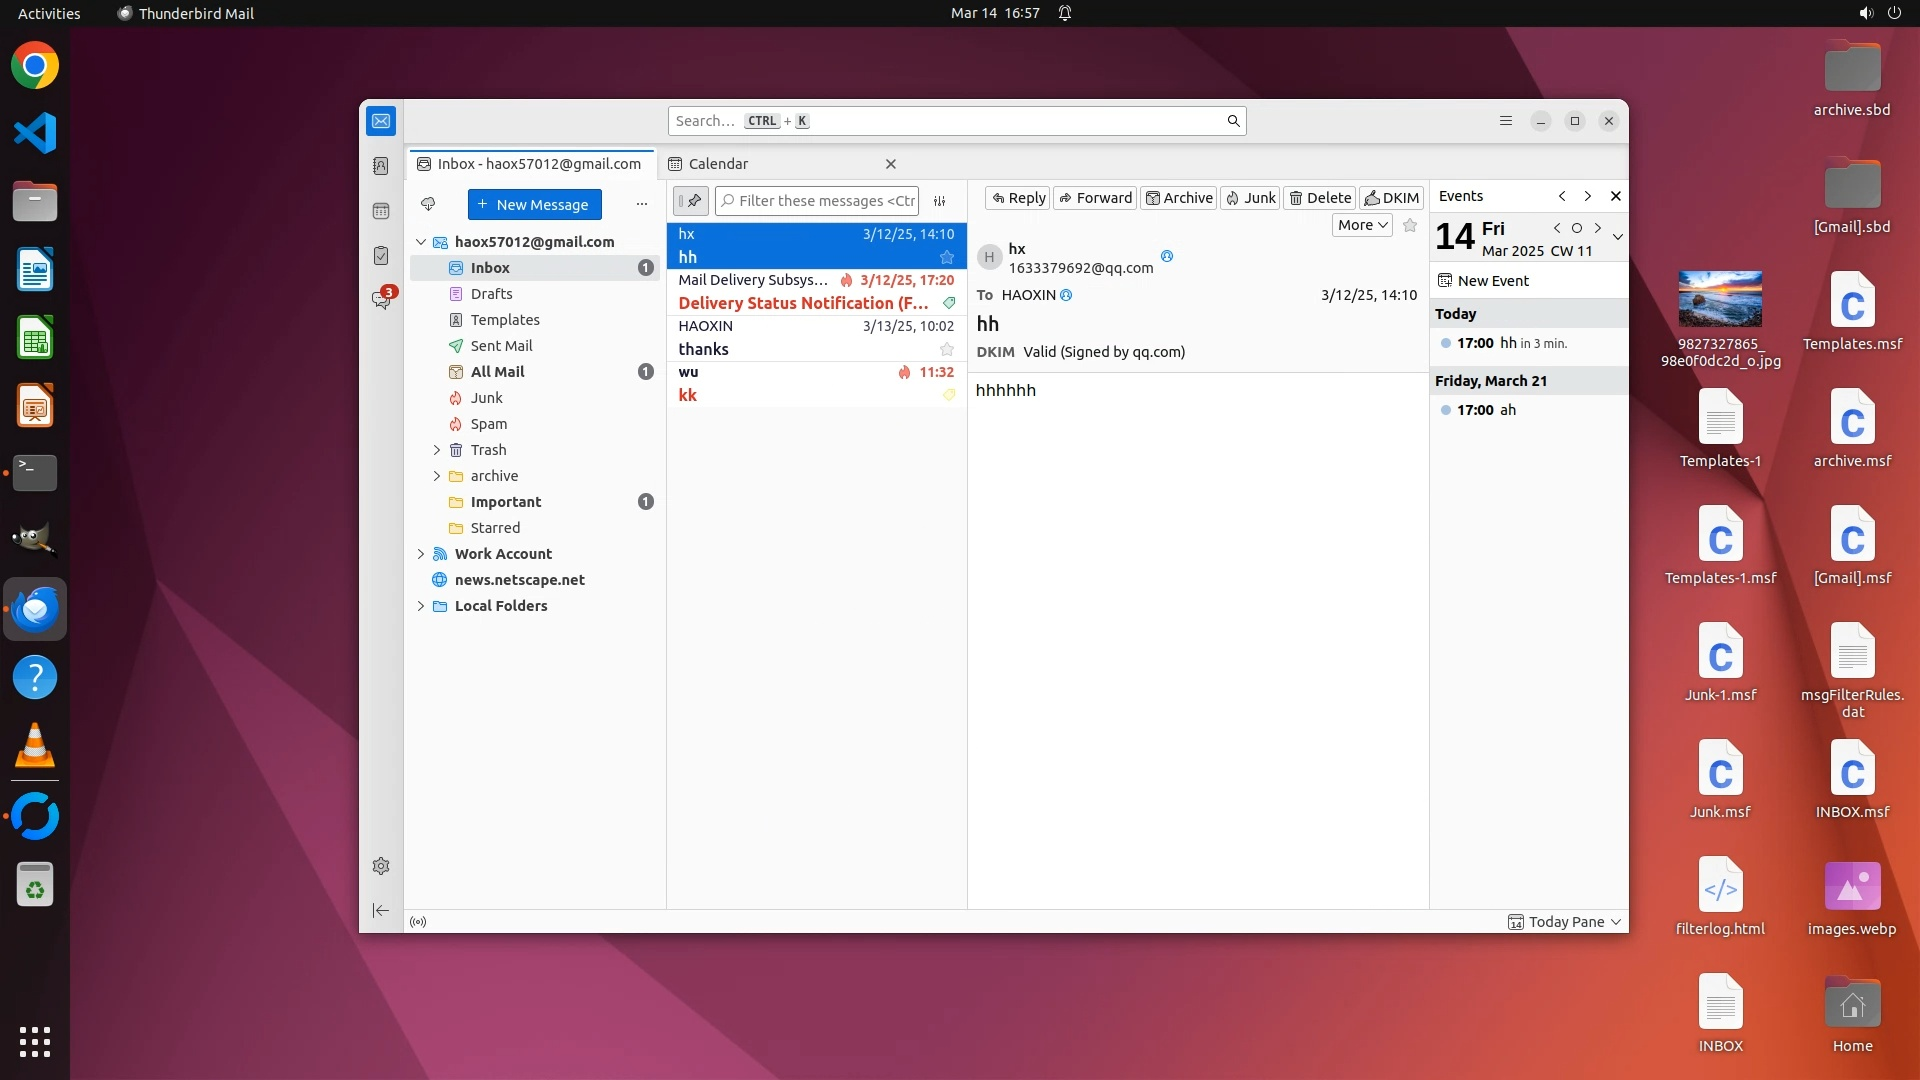Image resolution: width=1920 pixels, height=1080 pixels.
Task: Open message list display options icon
Action: coord(940,201)
